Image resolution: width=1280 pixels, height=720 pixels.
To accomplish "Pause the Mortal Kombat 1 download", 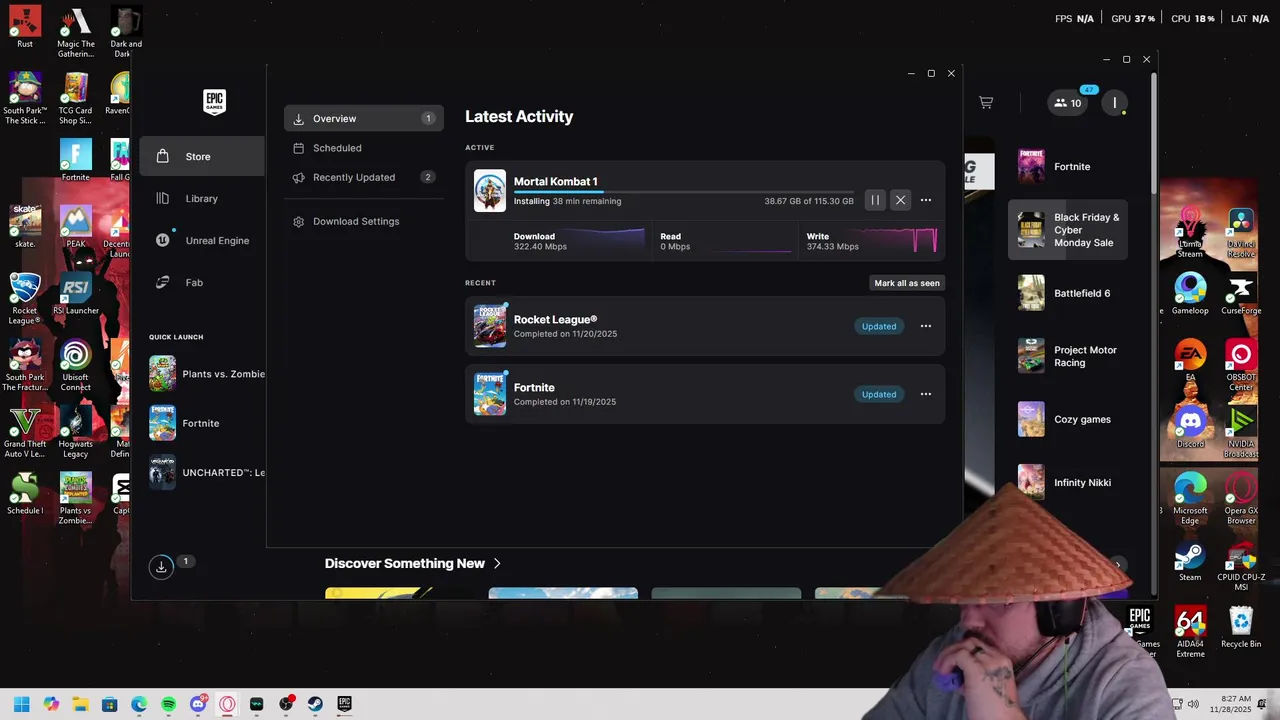I will tap(875, 200).
